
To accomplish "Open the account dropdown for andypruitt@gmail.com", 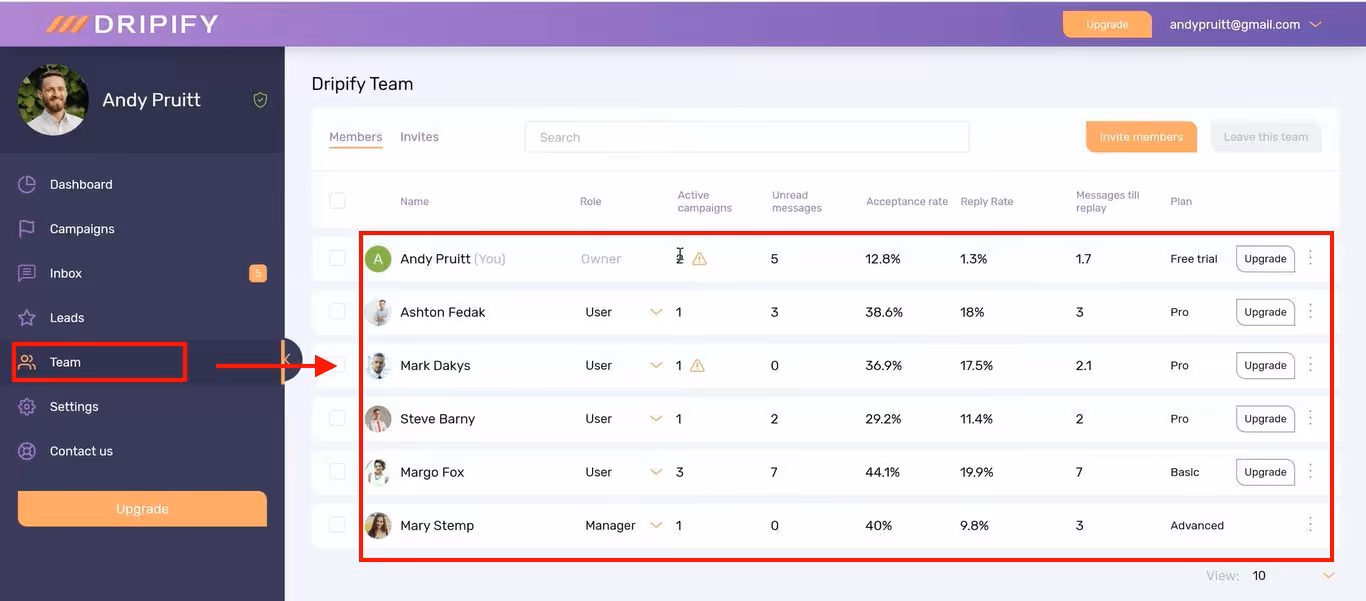I will click(x=1243, y=23).
